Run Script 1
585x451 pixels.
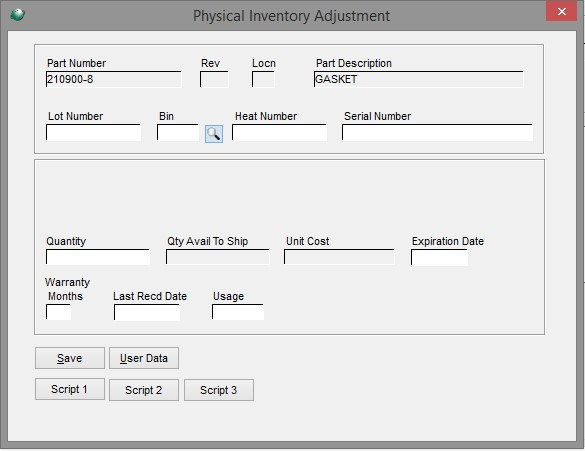[x=70, y=389]
